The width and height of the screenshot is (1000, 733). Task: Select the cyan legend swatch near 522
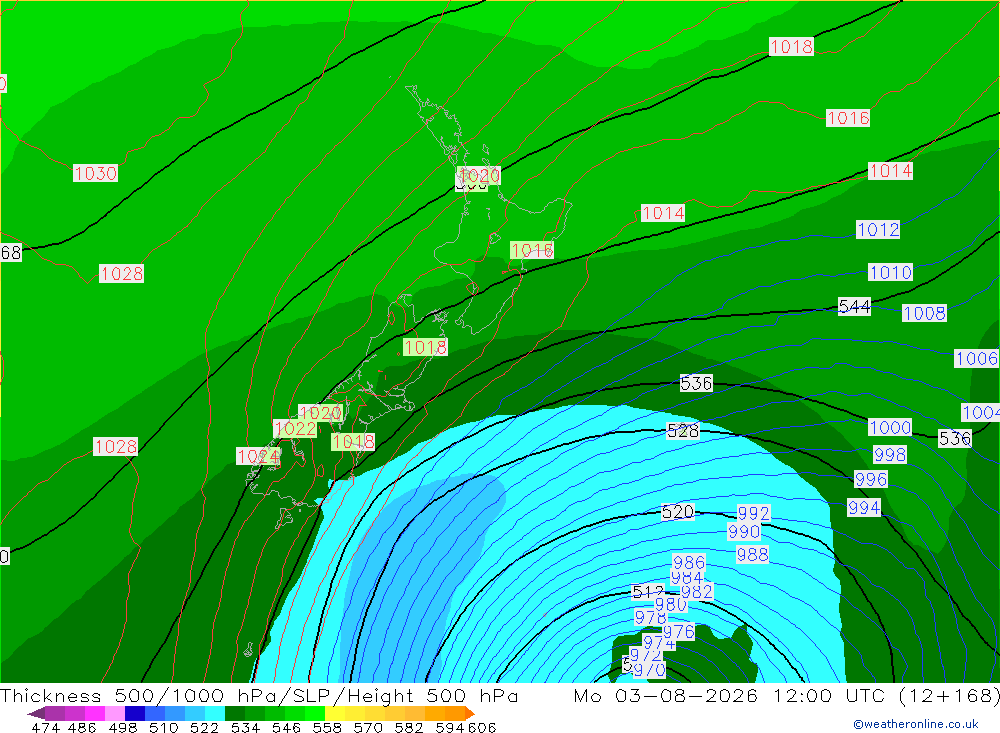[215, 713]
